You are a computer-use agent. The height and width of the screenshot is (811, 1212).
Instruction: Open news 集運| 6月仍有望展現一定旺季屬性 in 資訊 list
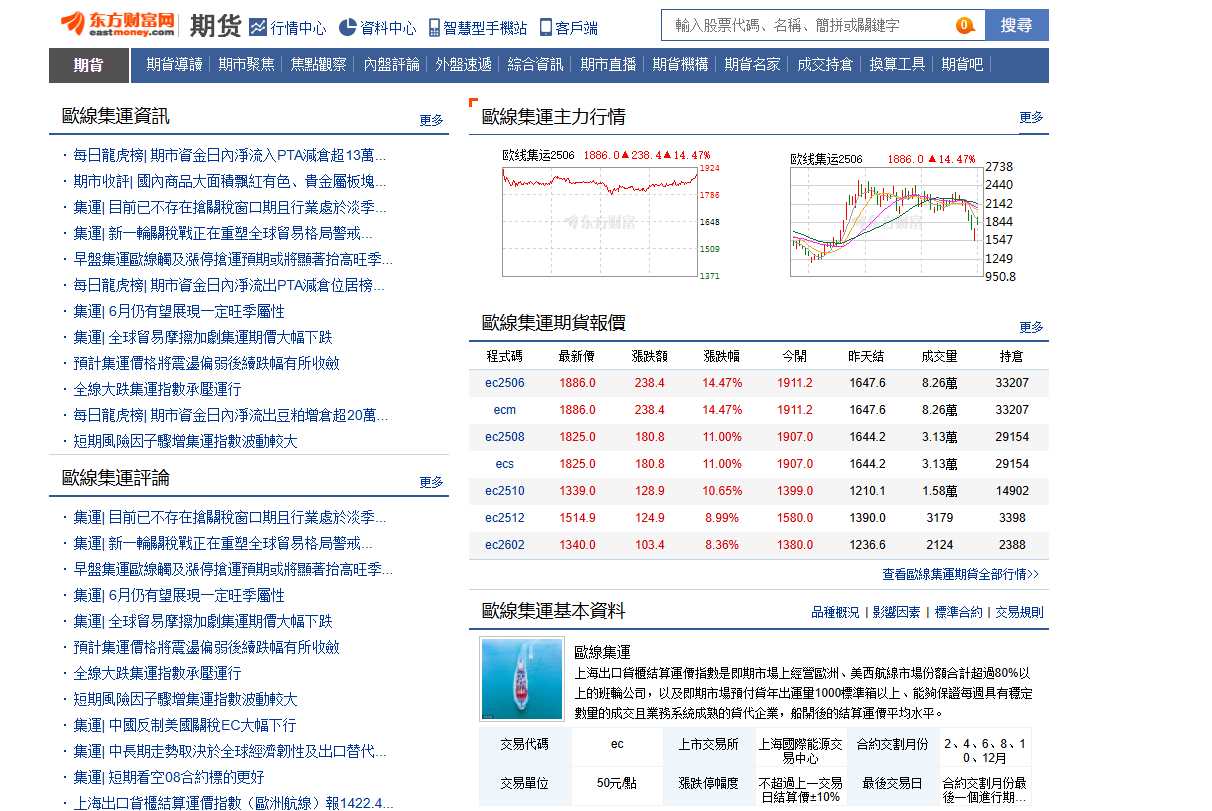click(x=179, y=311)
